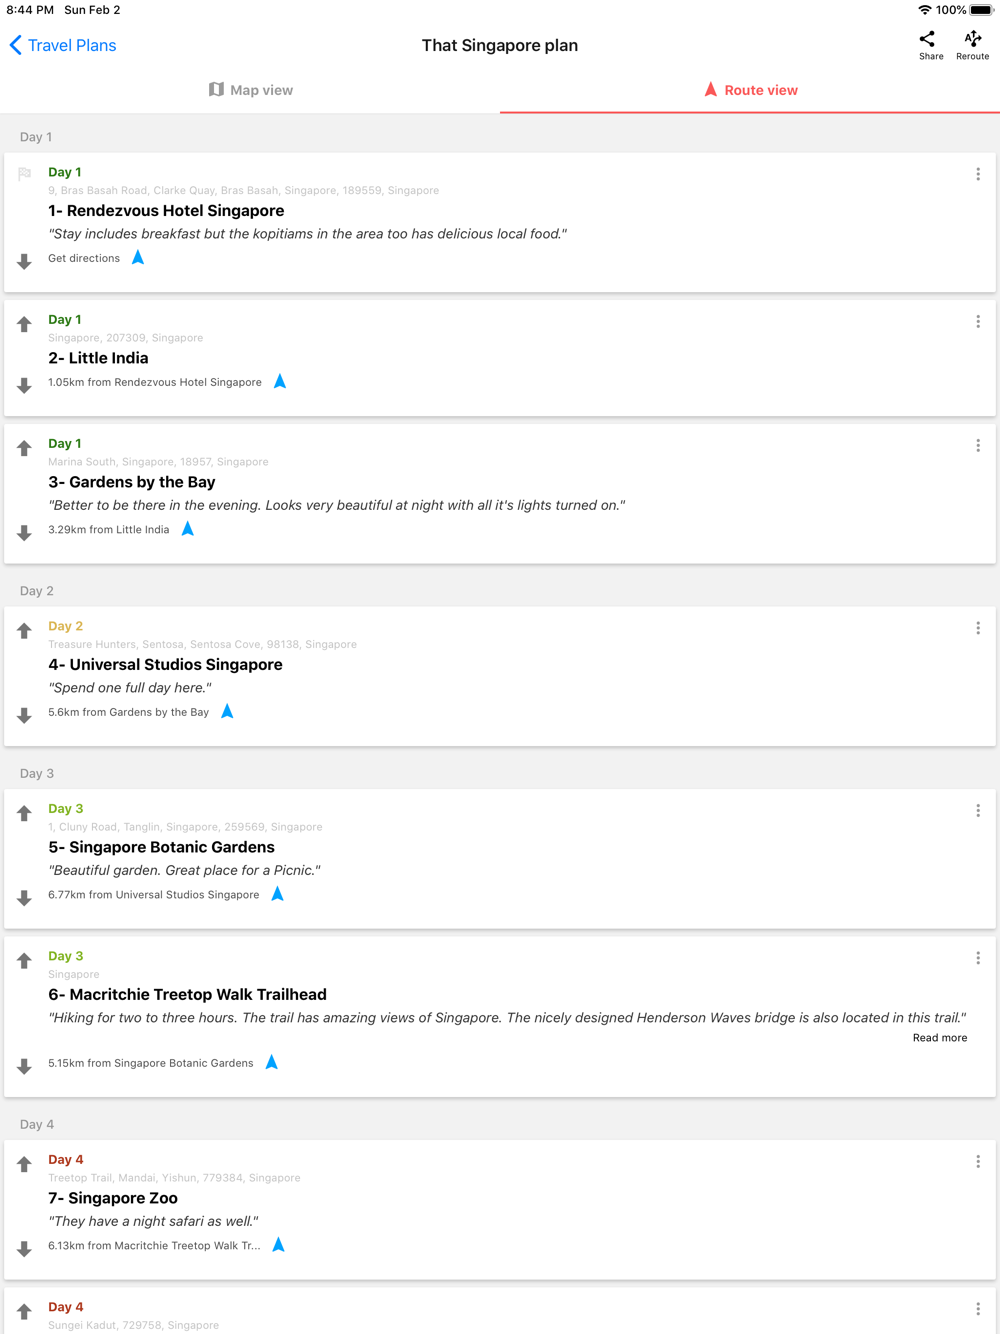Go back to Travel Plans

point(62,45)
